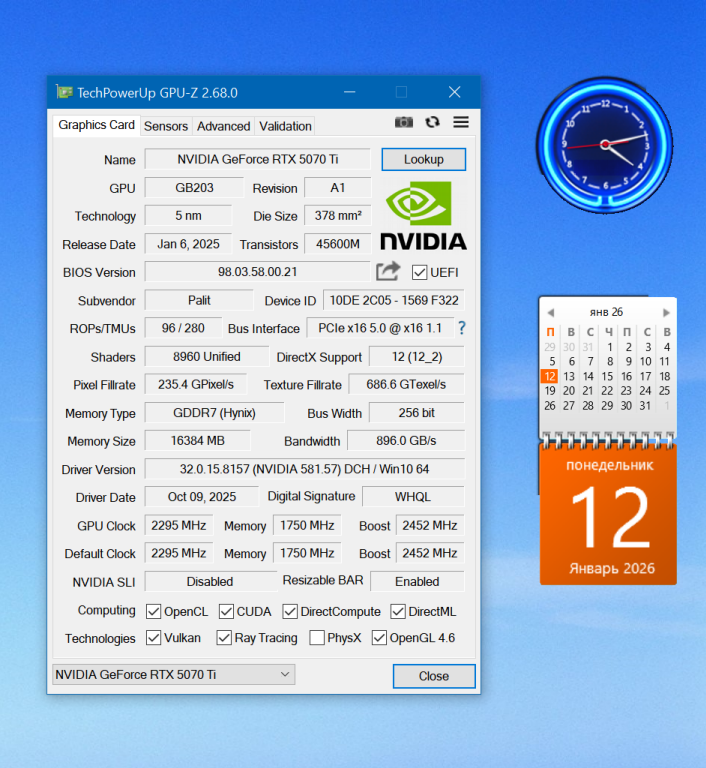Viewport: 706px width, 768px height.
Task: Toggle the OpenCL checkbox
Action: click(x=153, y=611)
